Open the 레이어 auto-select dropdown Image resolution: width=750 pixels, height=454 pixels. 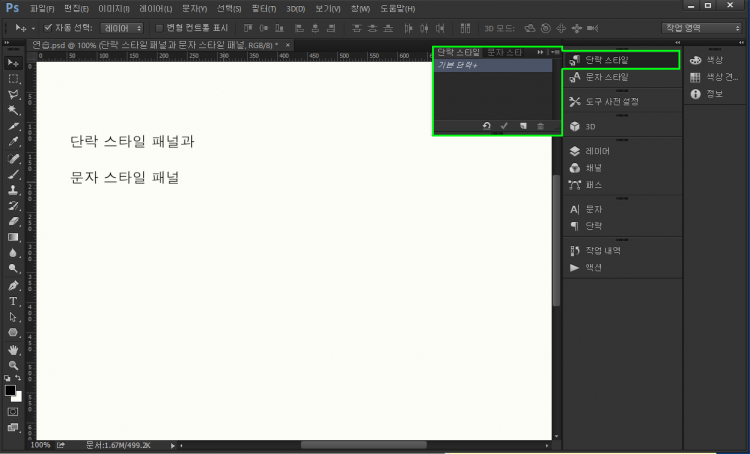pyautogui.click(x=123, y=27)
